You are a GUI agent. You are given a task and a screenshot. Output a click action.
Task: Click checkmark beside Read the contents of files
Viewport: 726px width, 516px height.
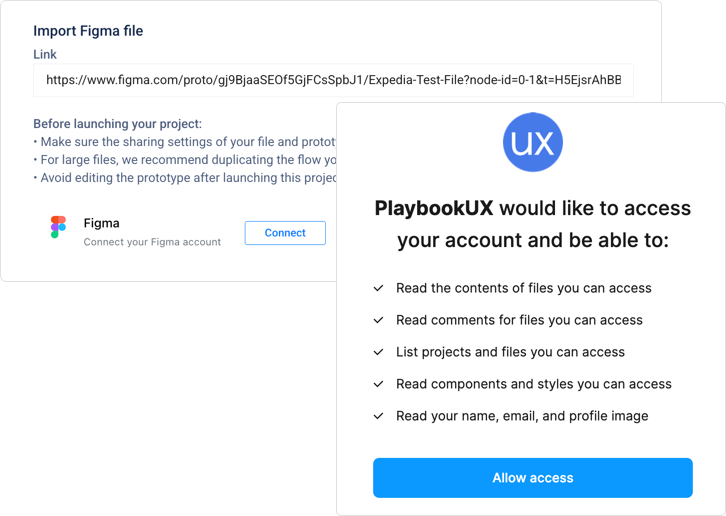point(379,288)
